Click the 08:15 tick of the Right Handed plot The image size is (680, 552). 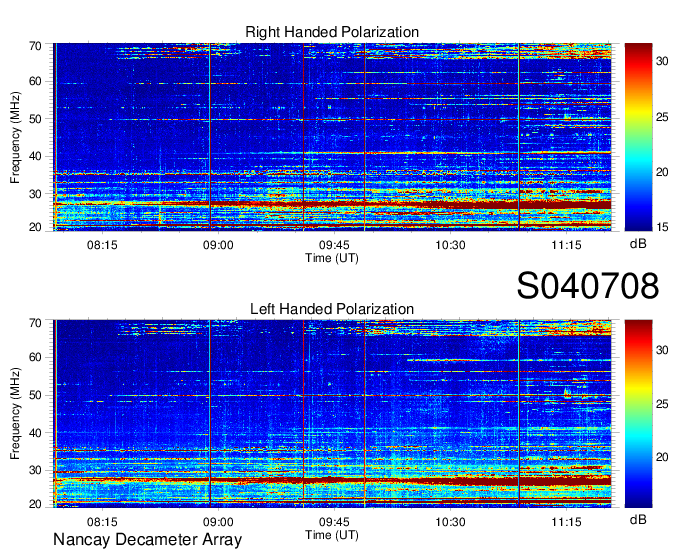point(102,245)
